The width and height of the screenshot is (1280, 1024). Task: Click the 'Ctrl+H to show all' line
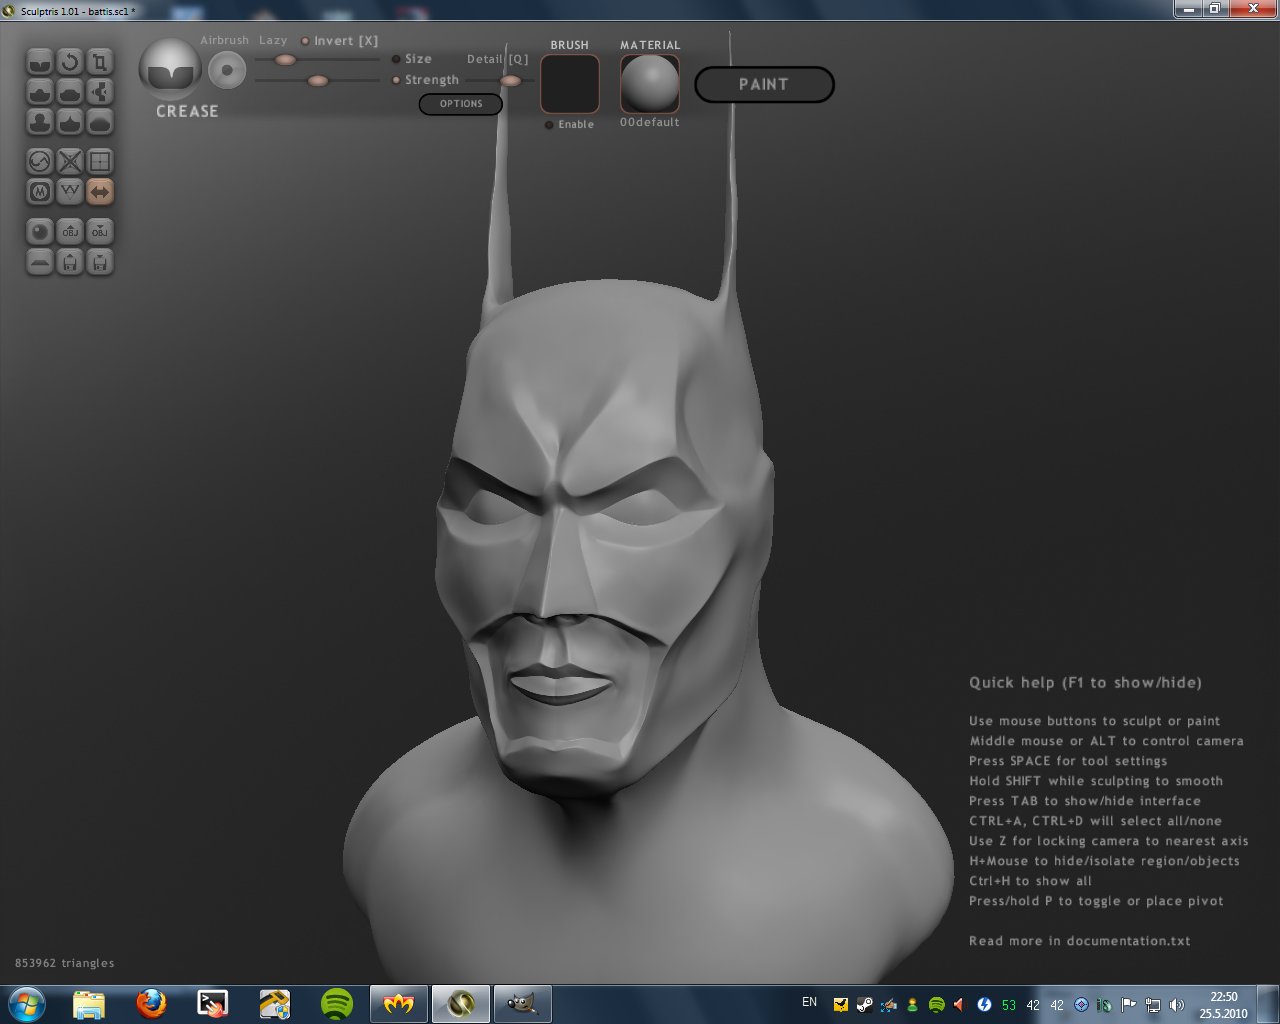pyautogui.click(x=1030, y=881)
